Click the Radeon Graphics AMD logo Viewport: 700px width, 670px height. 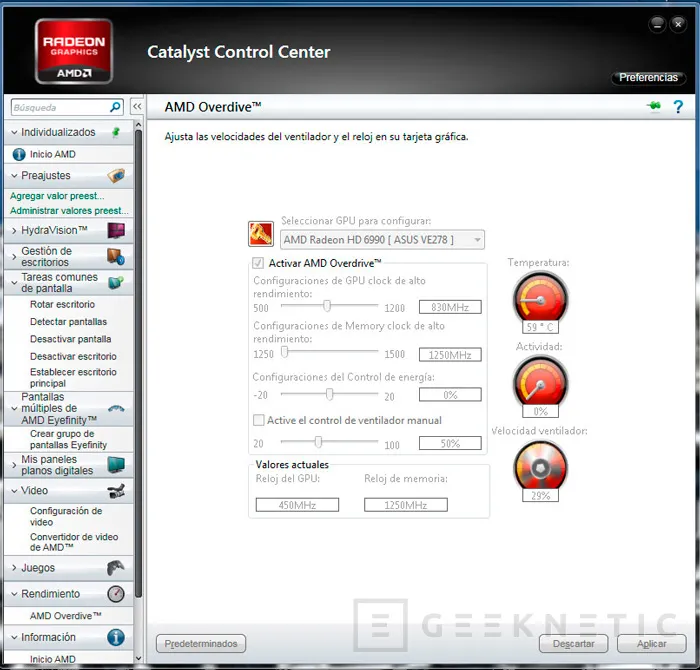74,51
